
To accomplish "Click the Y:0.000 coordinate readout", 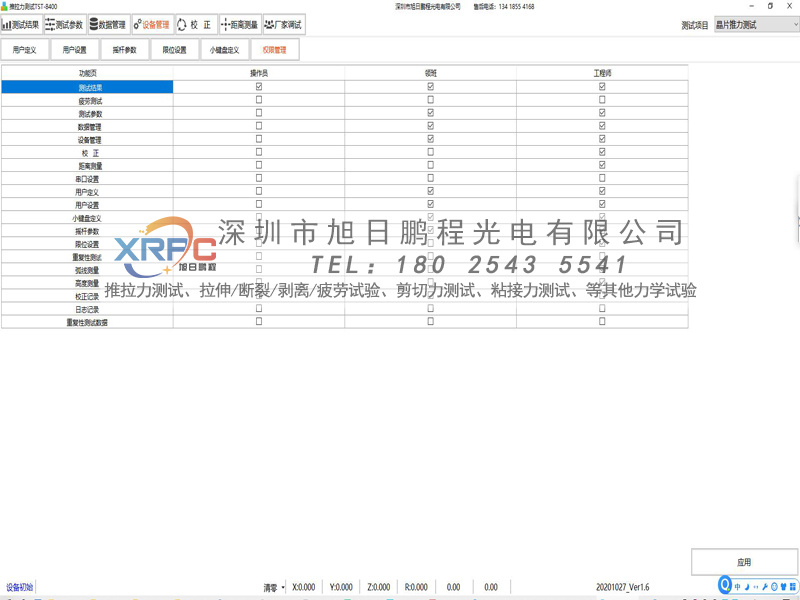I will pos(341,587).
